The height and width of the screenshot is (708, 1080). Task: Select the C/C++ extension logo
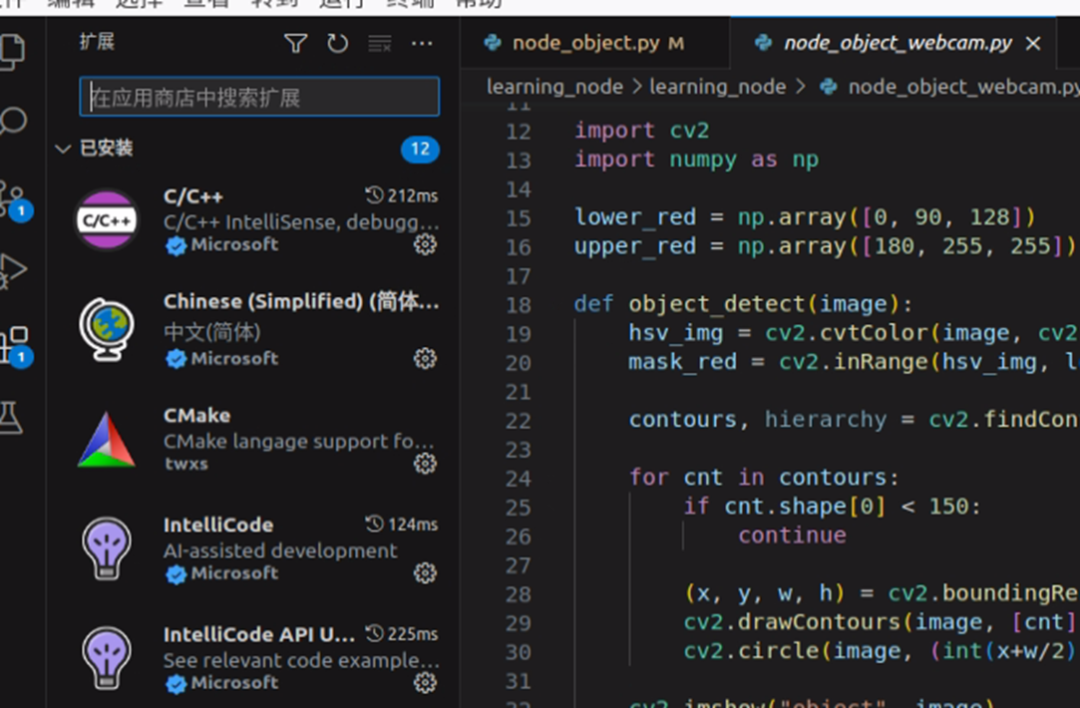[x=106, y=220]
